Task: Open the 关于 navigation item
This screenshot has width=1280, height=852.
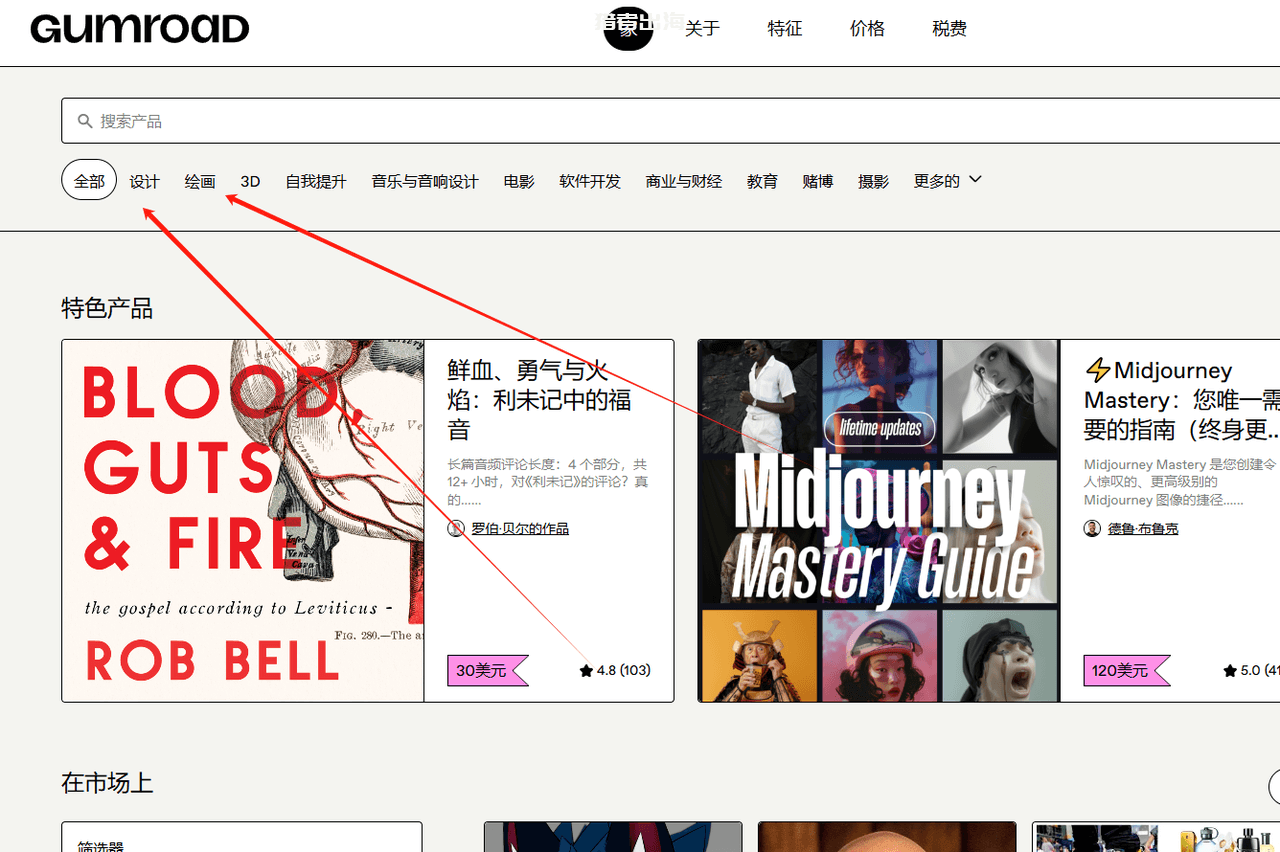Action: click(702, 29)
